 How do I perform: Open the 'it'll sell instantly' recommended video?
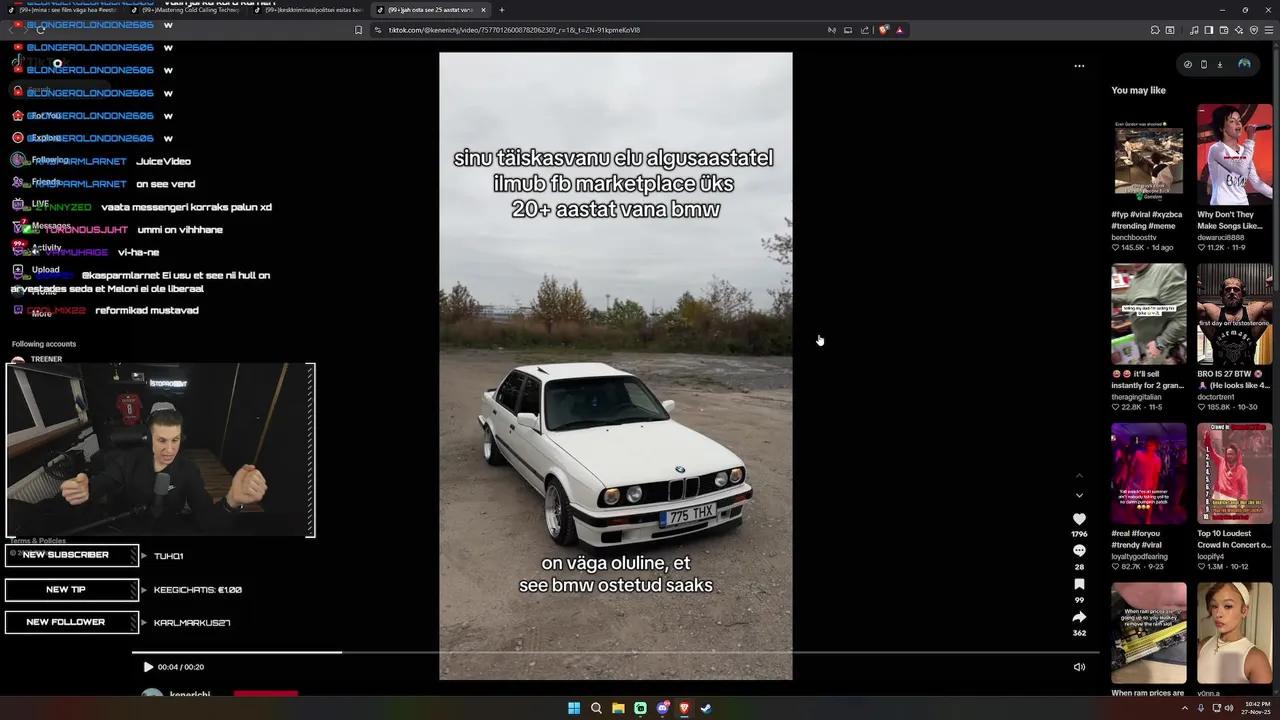pos(1148,314)
